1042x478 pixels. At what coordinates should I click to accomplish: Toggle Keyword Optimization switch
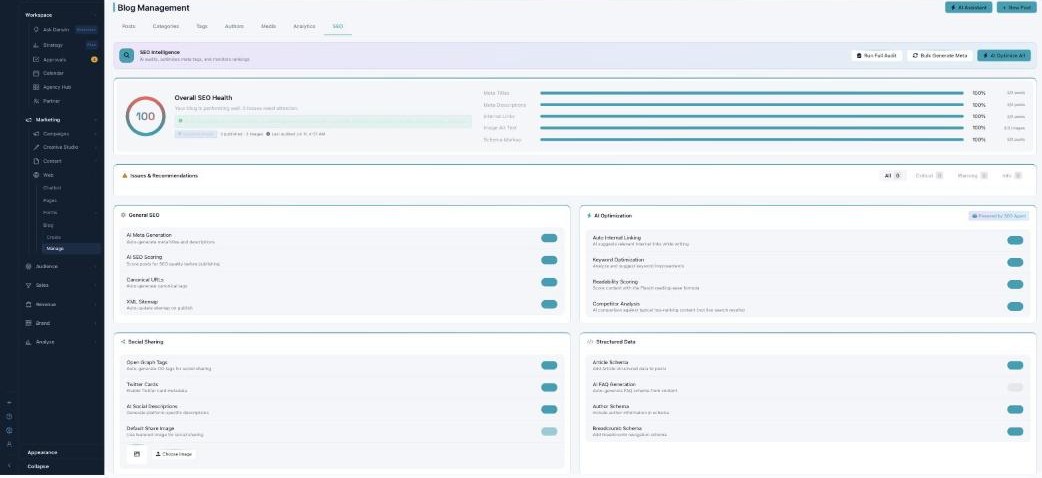point(1015,262)
